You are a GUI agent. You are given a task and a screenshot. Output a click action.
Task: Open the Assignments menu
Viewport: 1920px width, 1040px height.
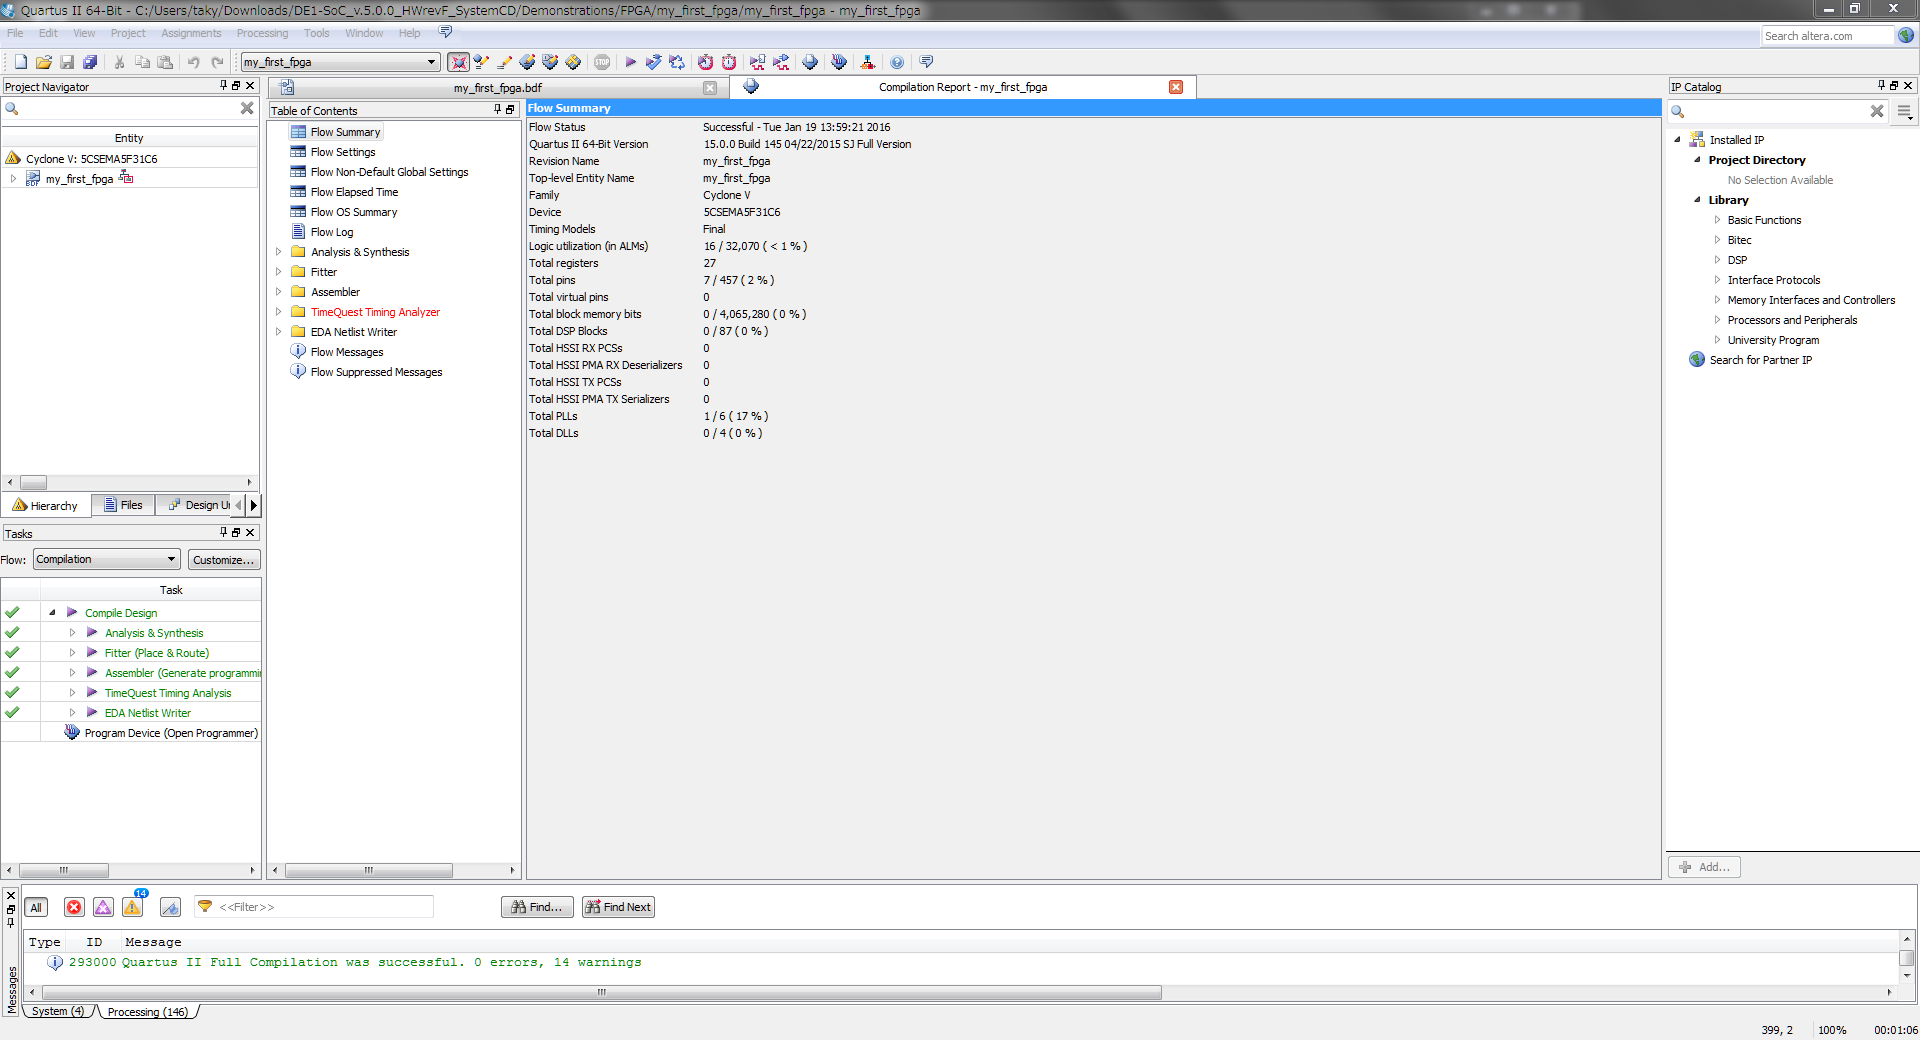coord(191,33)
